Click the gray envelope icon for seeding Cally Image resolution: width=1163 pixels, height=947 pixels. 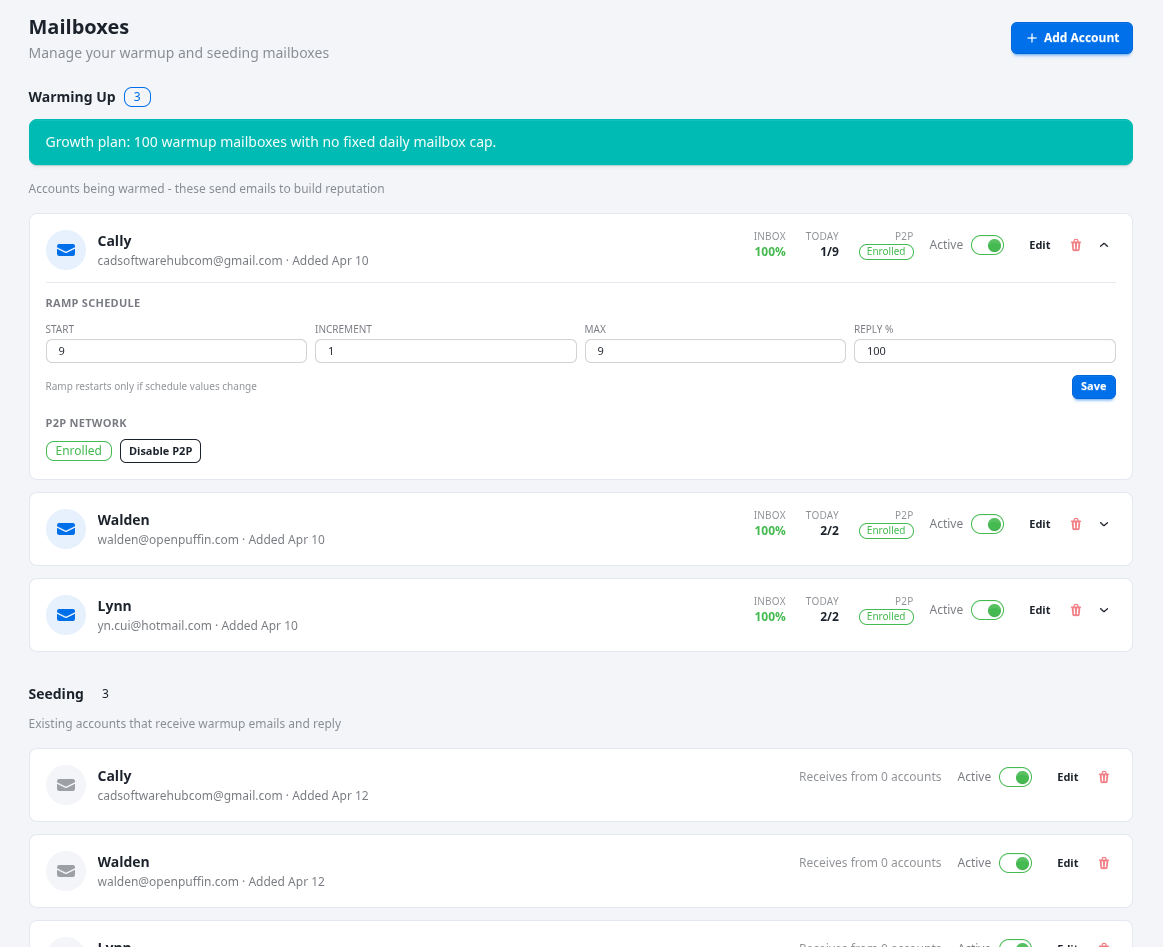coord(65,785)
